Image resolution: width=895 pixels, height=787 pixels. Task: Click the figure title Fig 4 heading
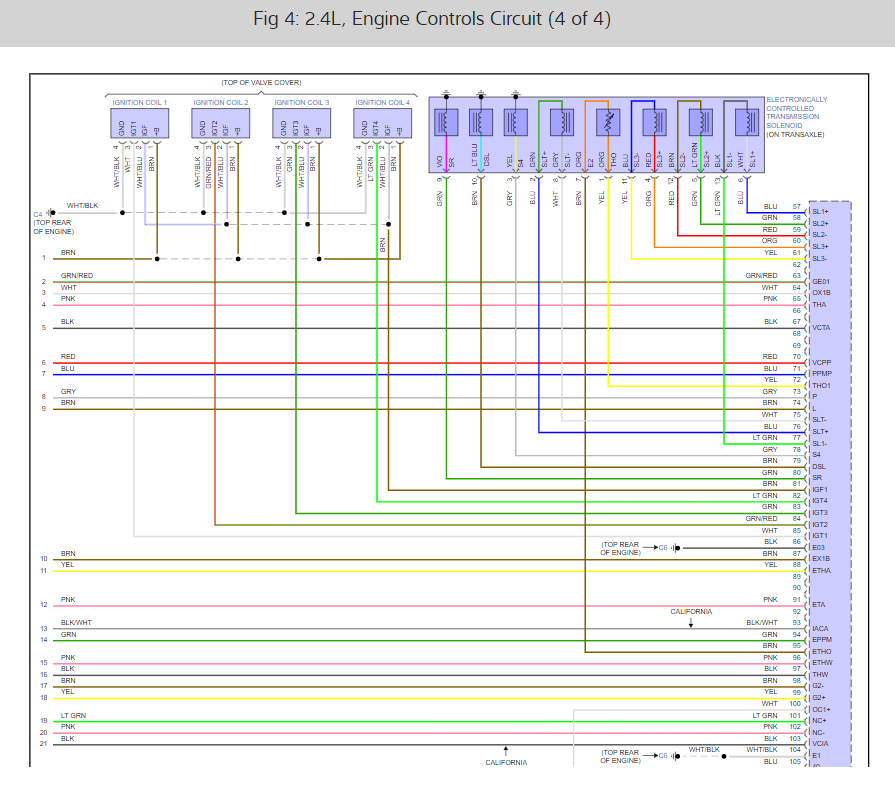tap(432, 19)
